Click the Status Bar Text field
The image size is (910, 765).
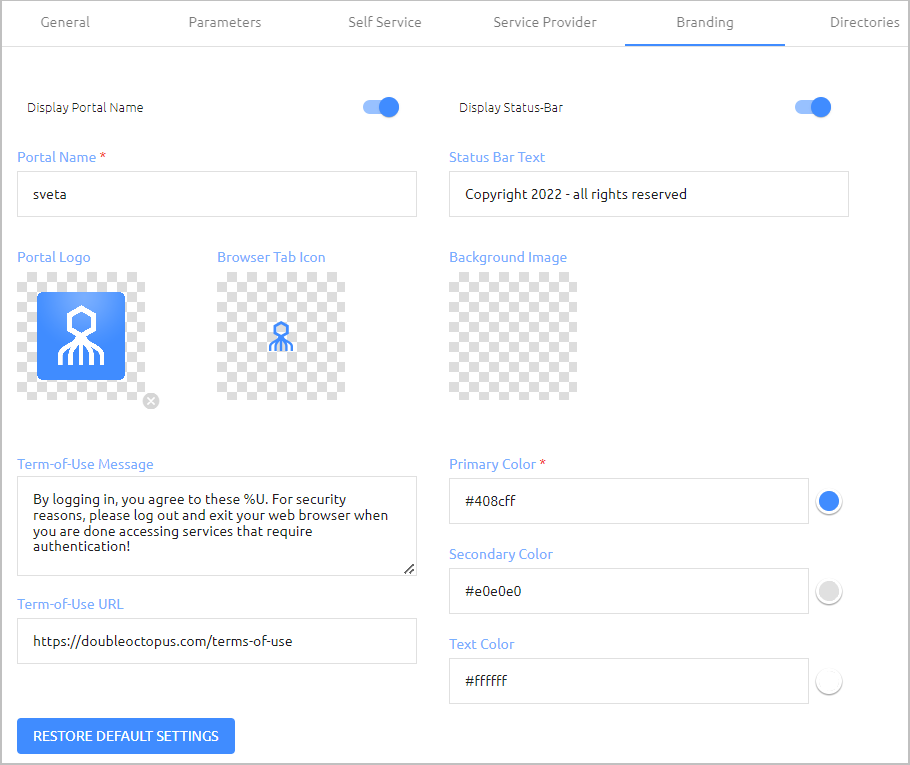648,194
